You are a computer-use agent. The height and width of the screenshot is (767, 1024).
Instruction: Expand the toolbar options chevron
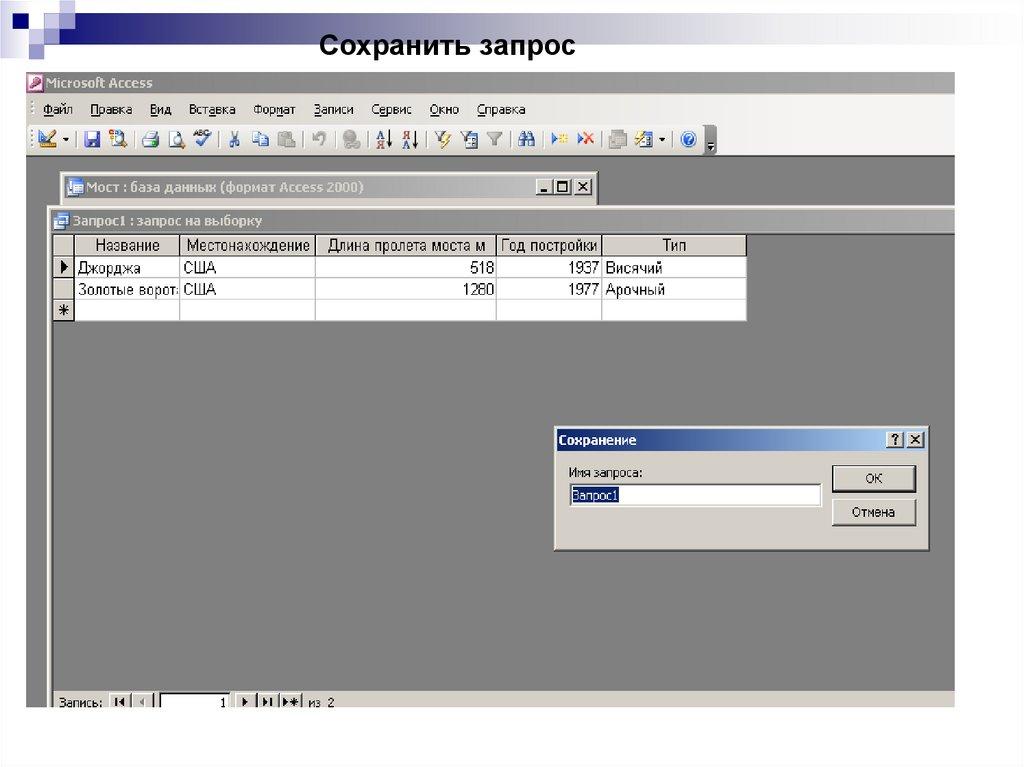[x=711, y=141]
